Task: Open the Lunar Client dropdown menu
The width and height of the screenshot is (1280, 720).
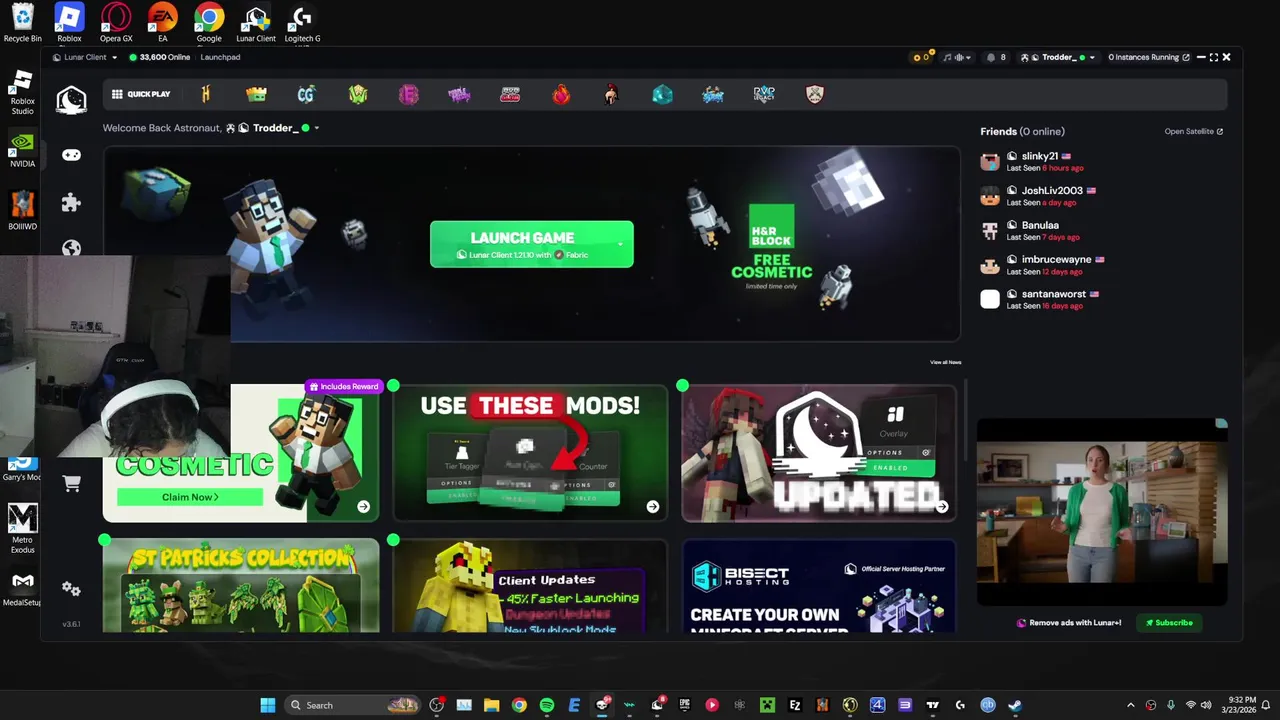Action: pyautogui.click(x=86, y=57)
